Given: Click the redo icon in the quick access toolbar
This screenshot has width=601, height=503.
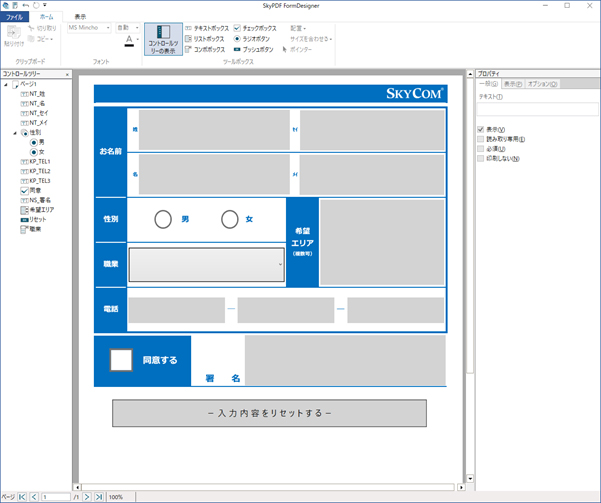Looking at the screenshot, I should tap(36, 5).
